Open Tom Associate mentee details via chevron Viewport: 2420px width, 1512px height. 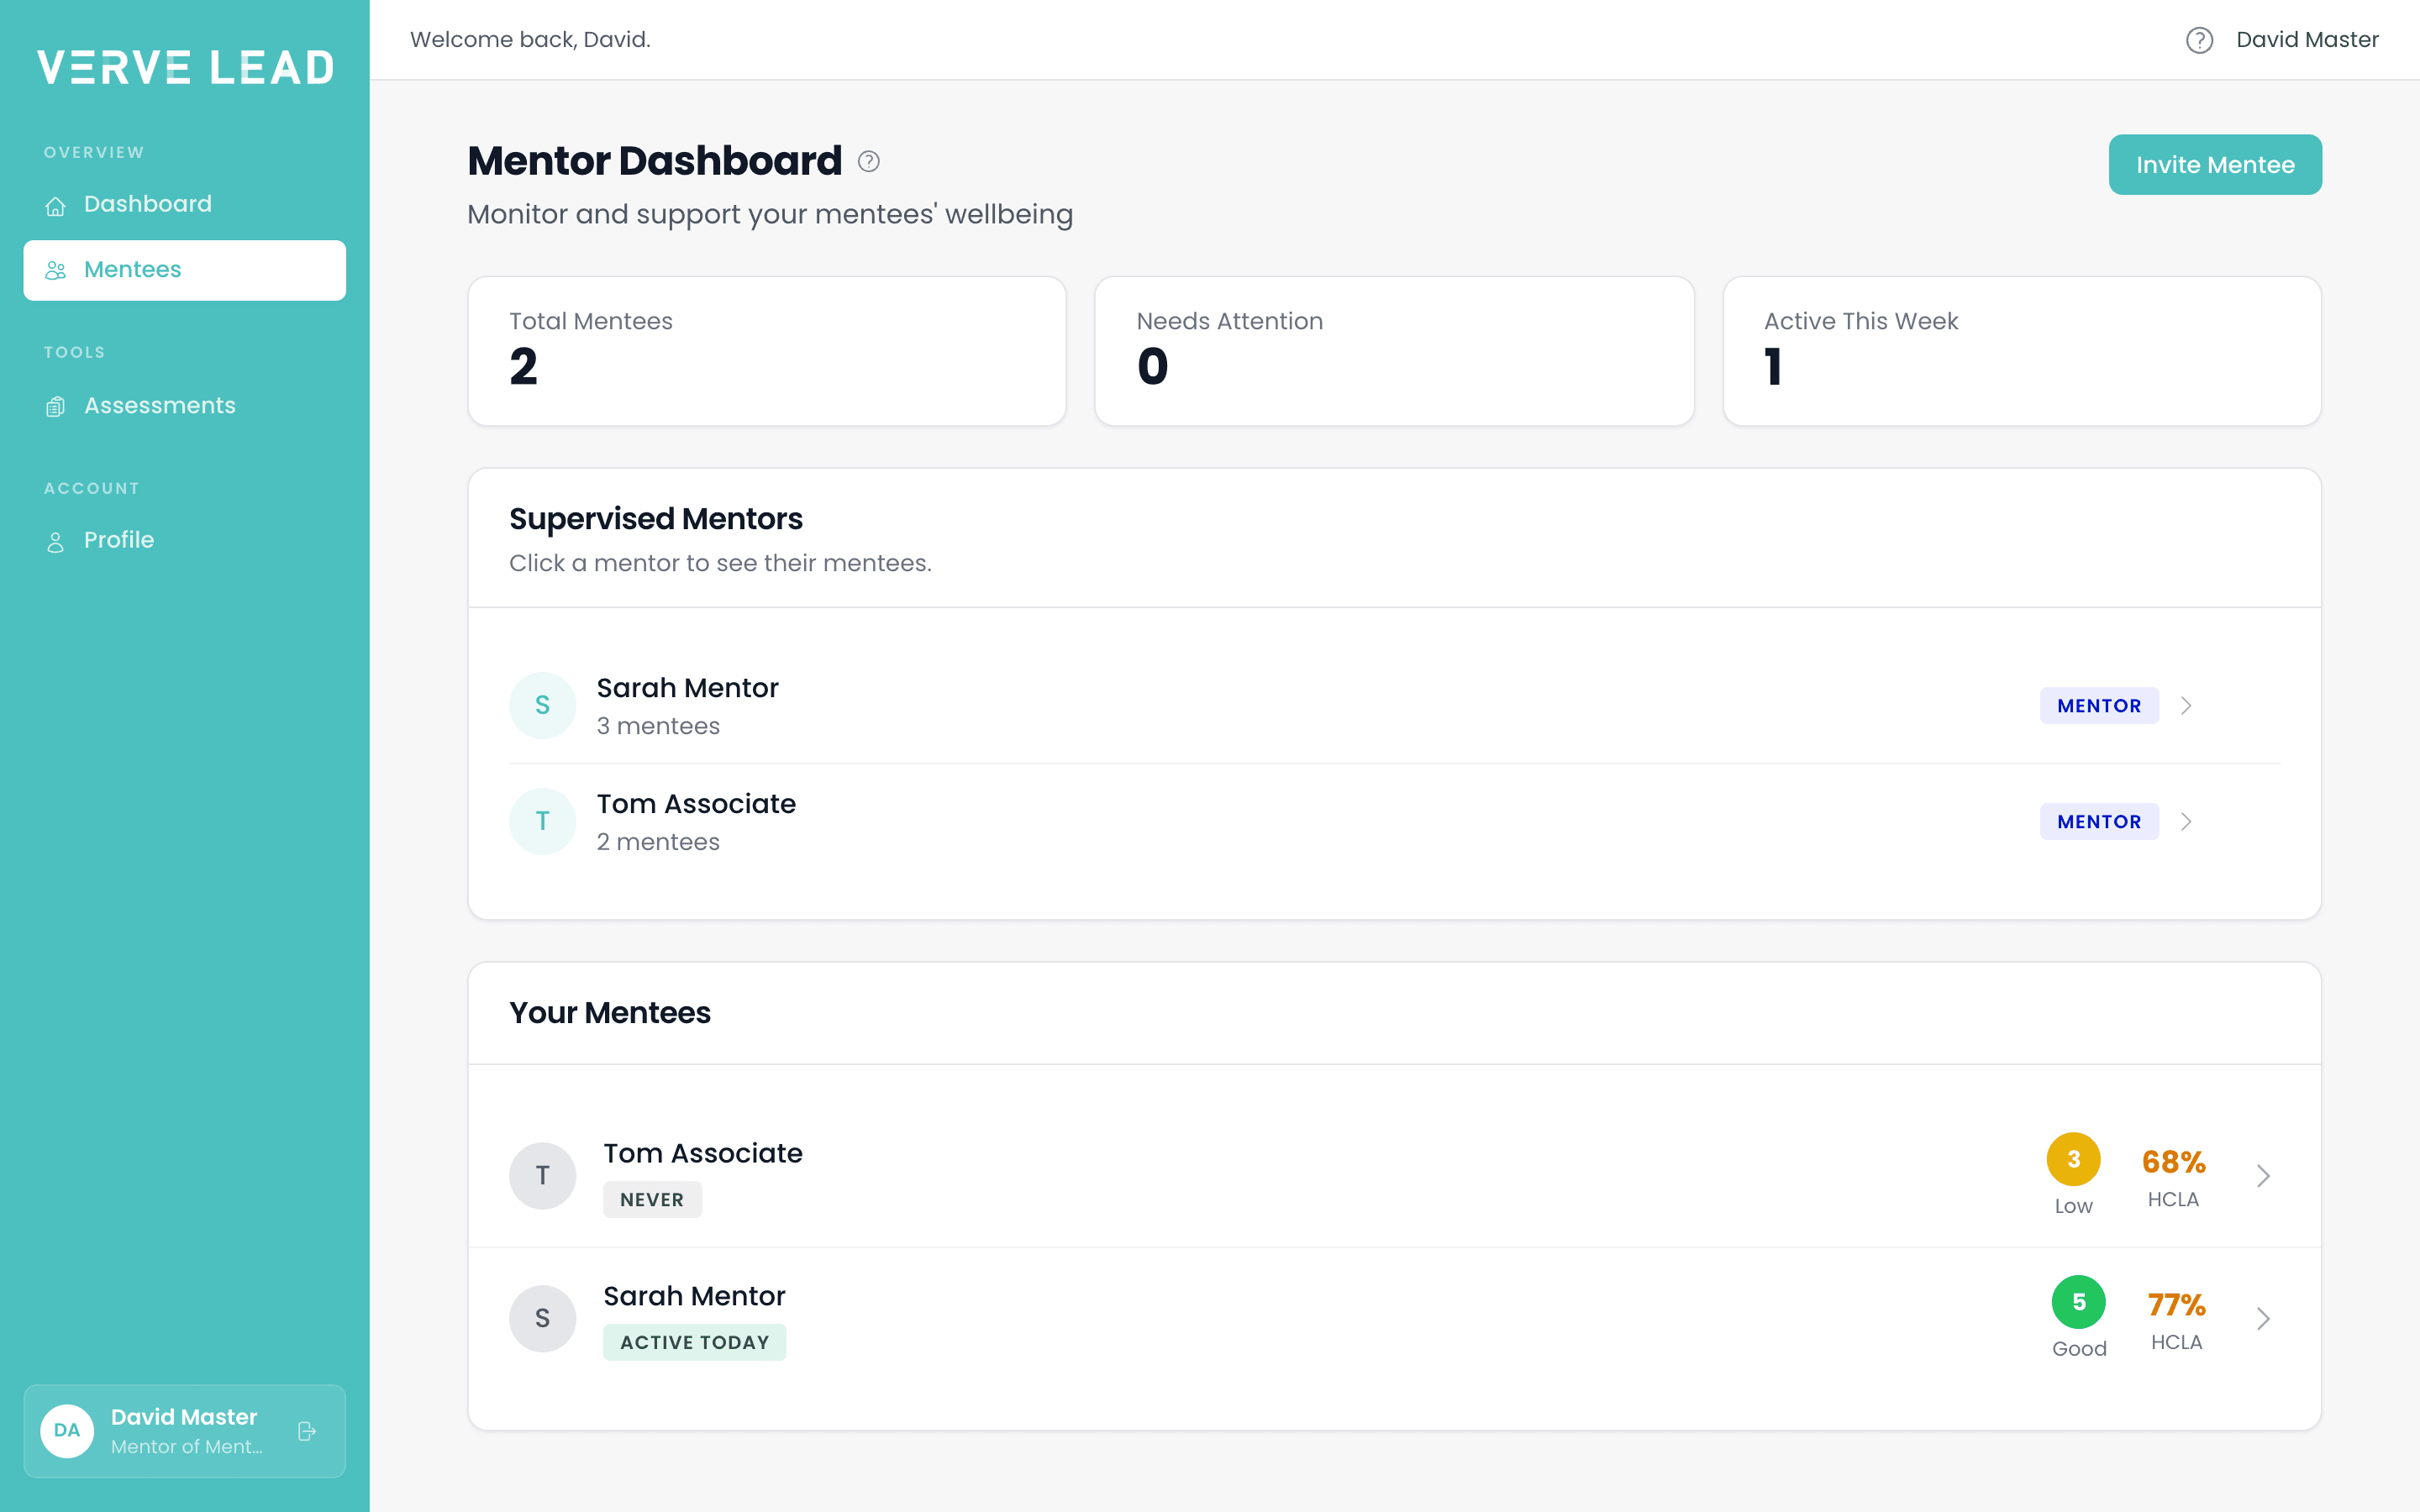click(2263, 1176)
